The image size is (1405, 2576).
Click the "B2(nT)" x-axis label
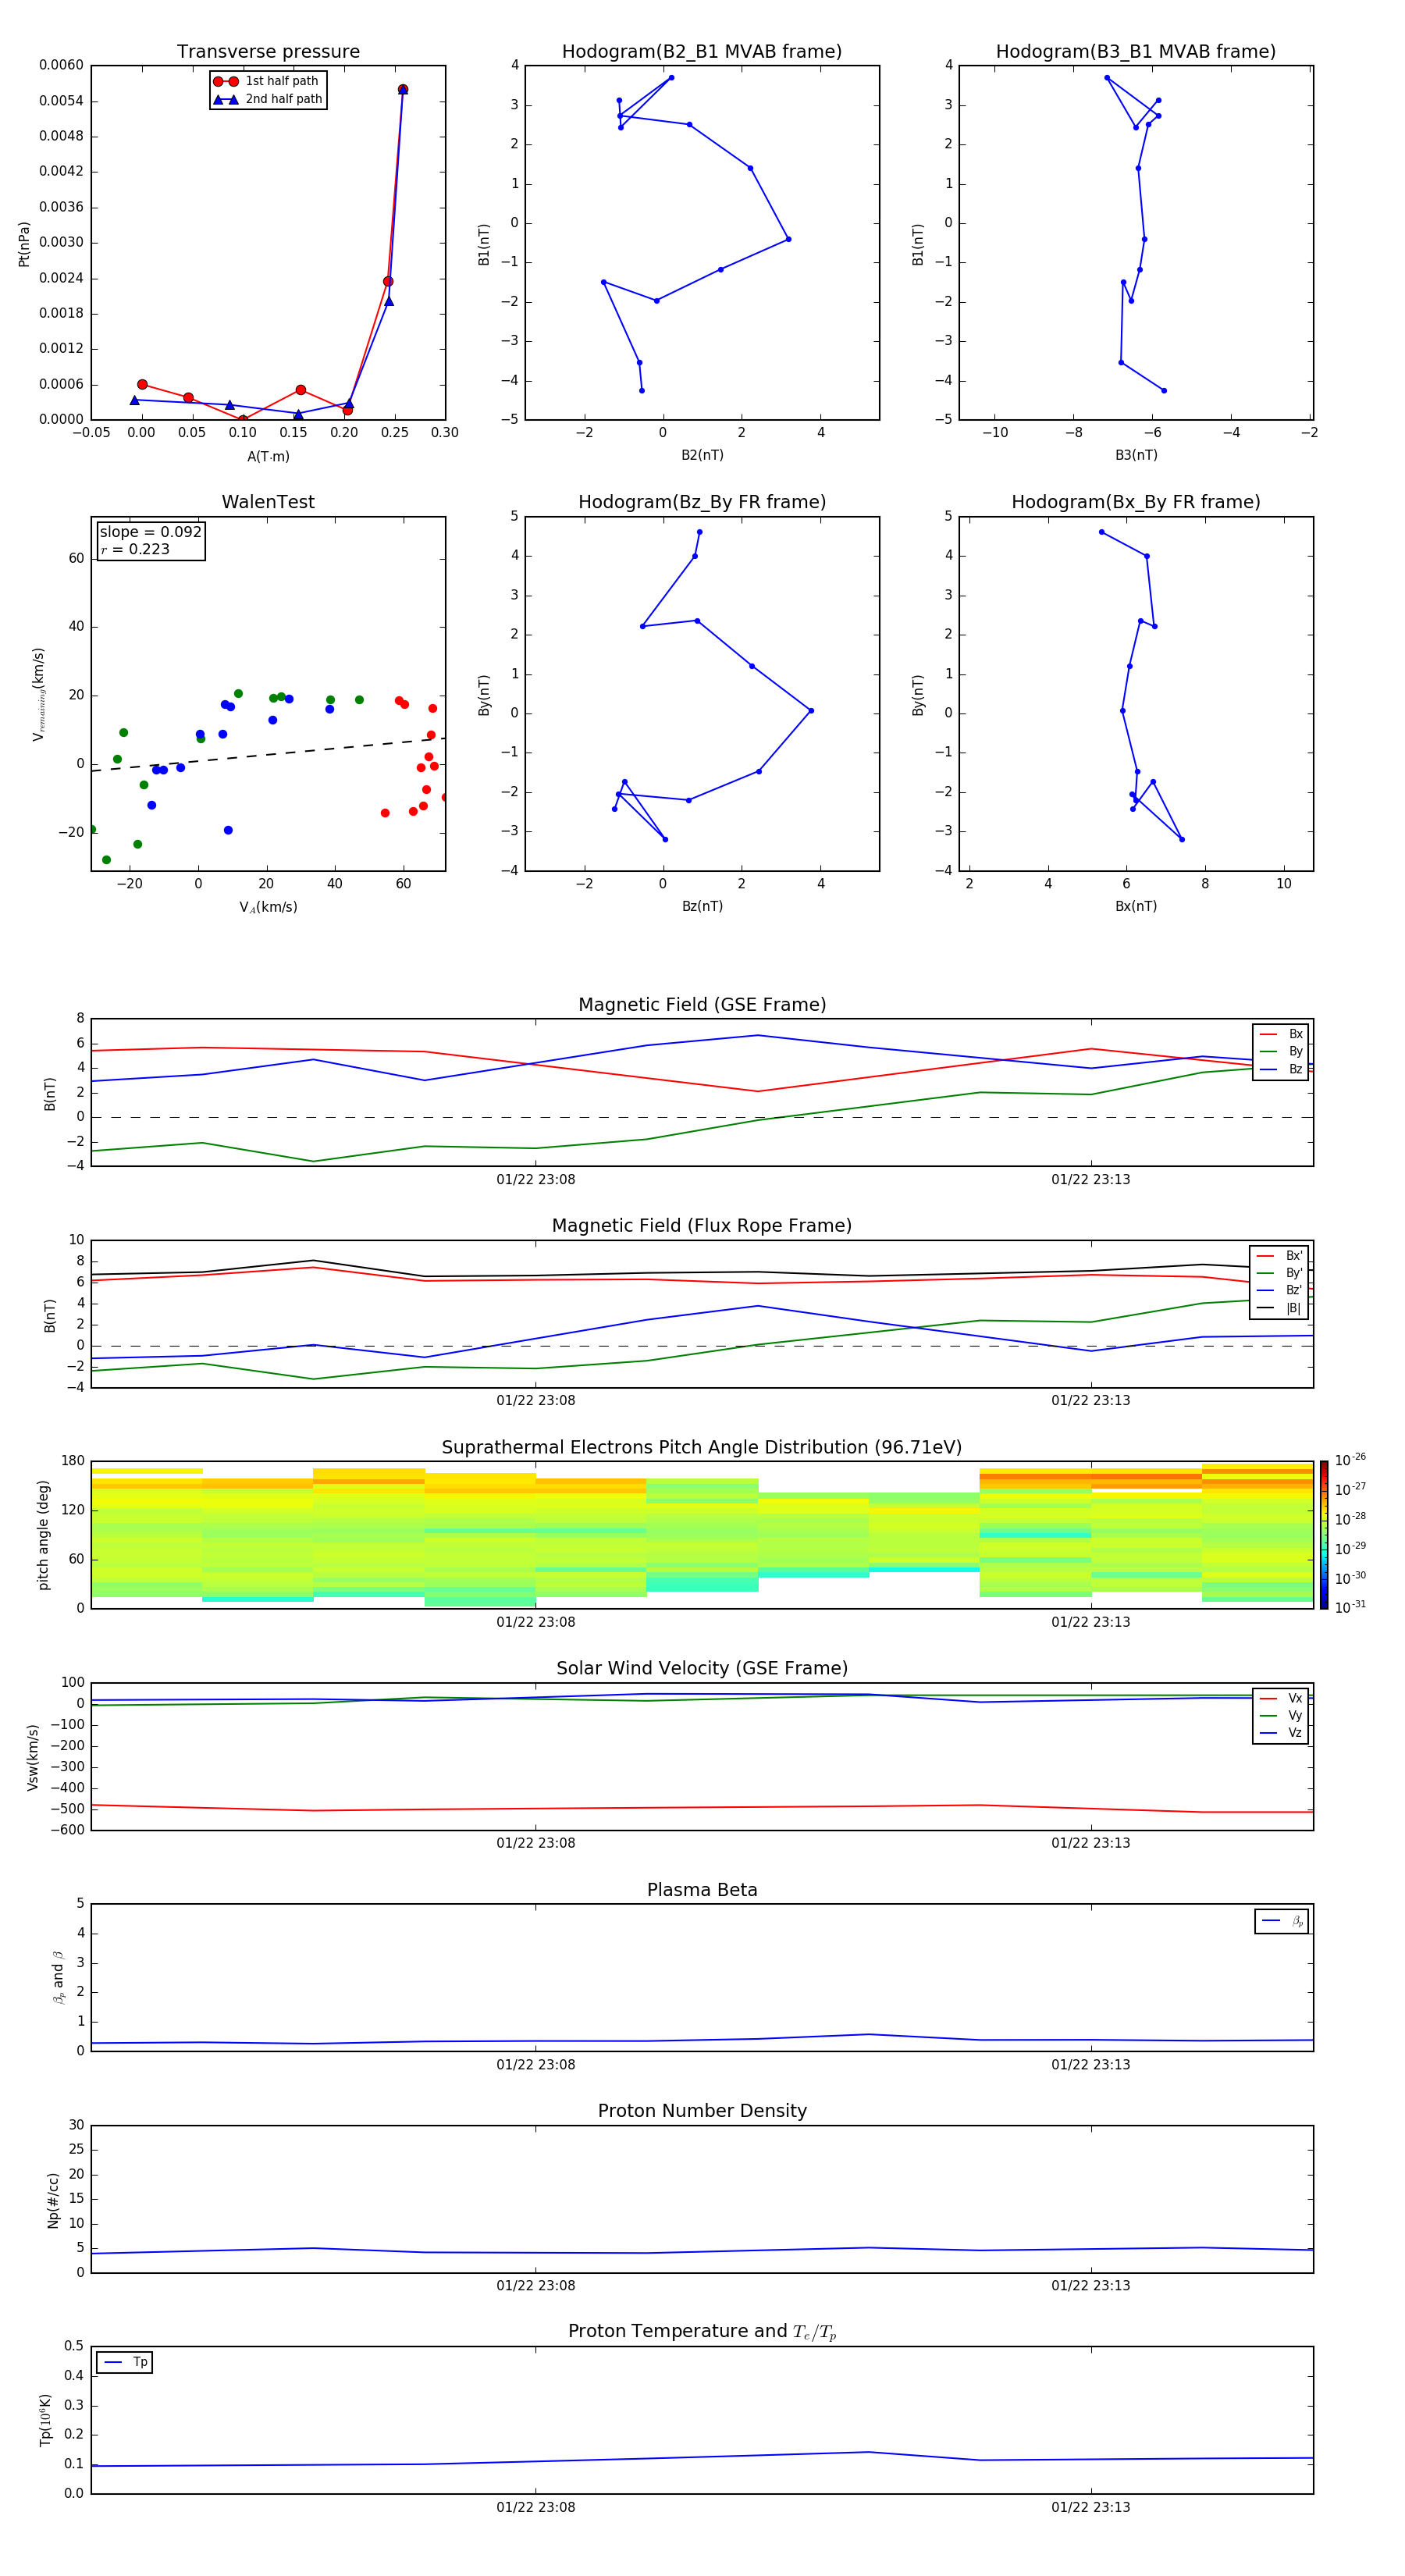[x=702, y=455]
